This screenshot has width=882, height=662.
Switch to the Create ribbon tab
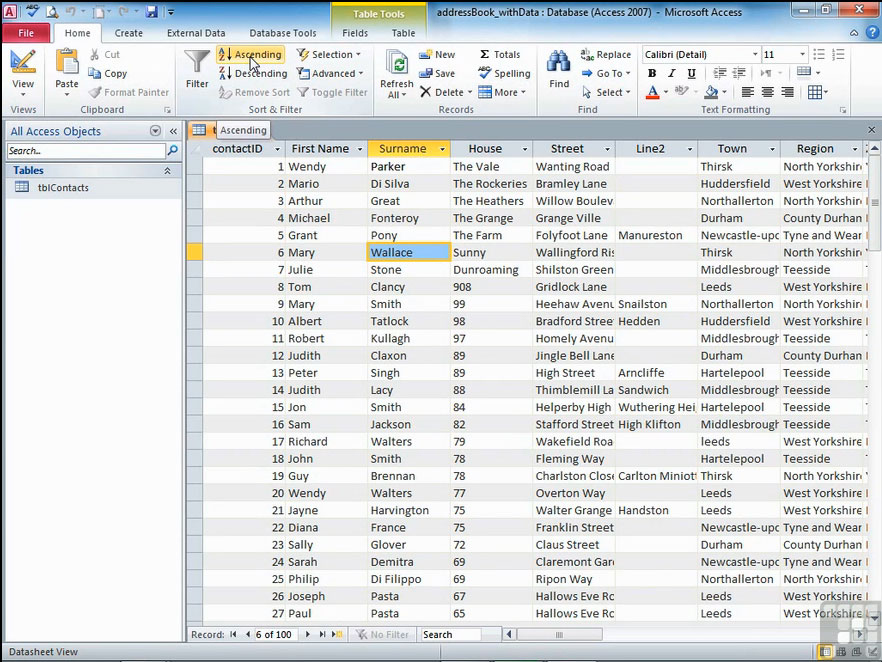(128, 33)
